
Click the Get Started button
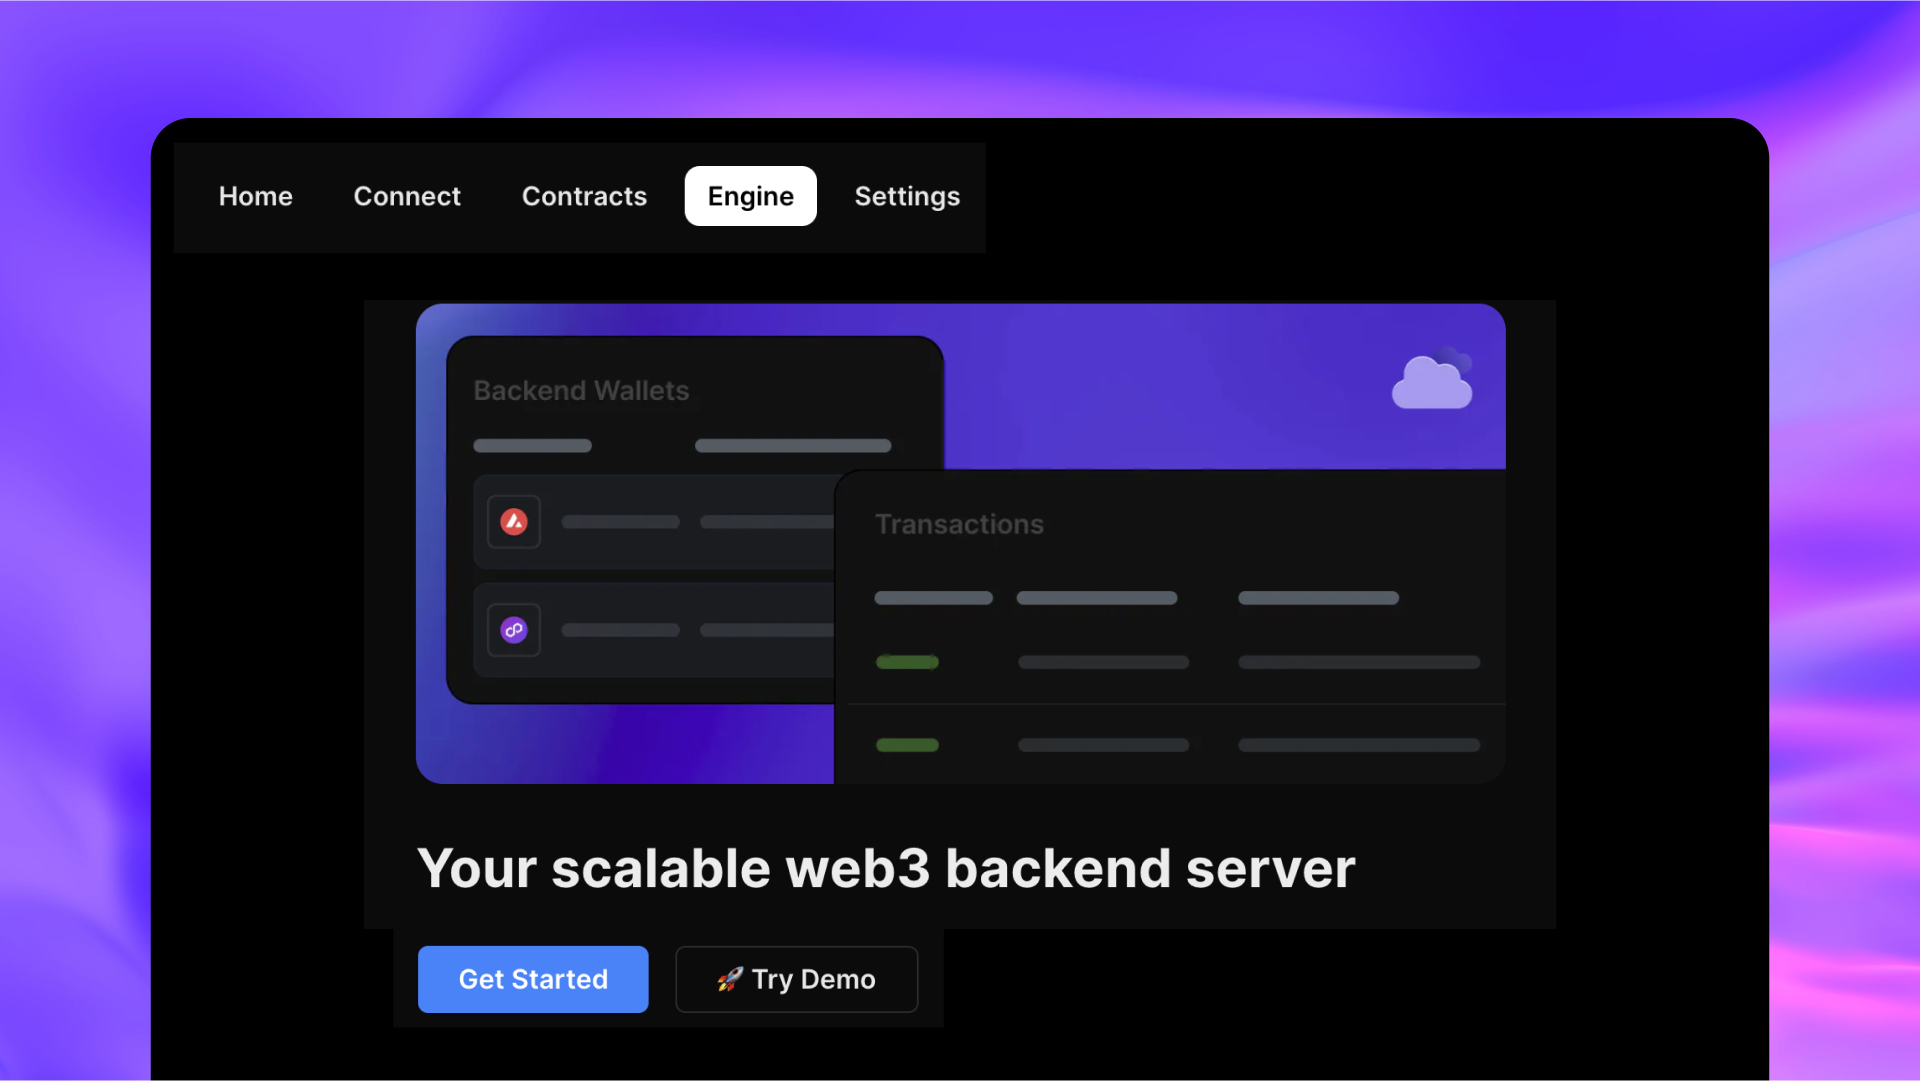(532, 979)
